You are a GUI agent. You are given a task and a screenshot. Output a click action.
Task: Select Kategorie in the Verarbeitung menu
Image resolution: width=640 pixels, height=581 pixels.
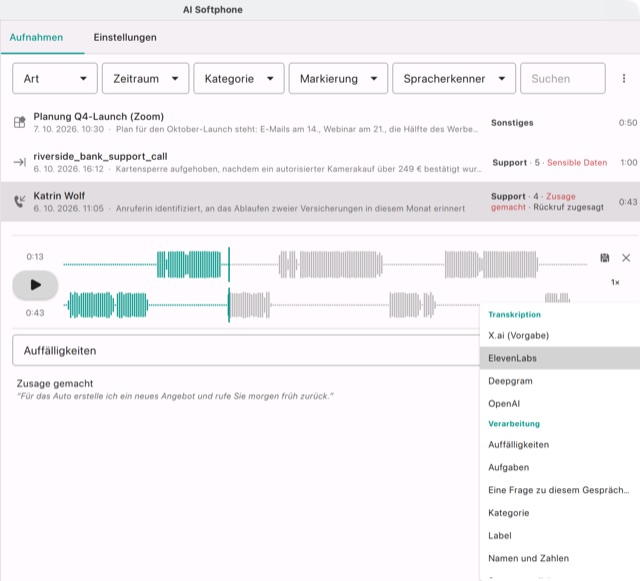pos(560,513)
